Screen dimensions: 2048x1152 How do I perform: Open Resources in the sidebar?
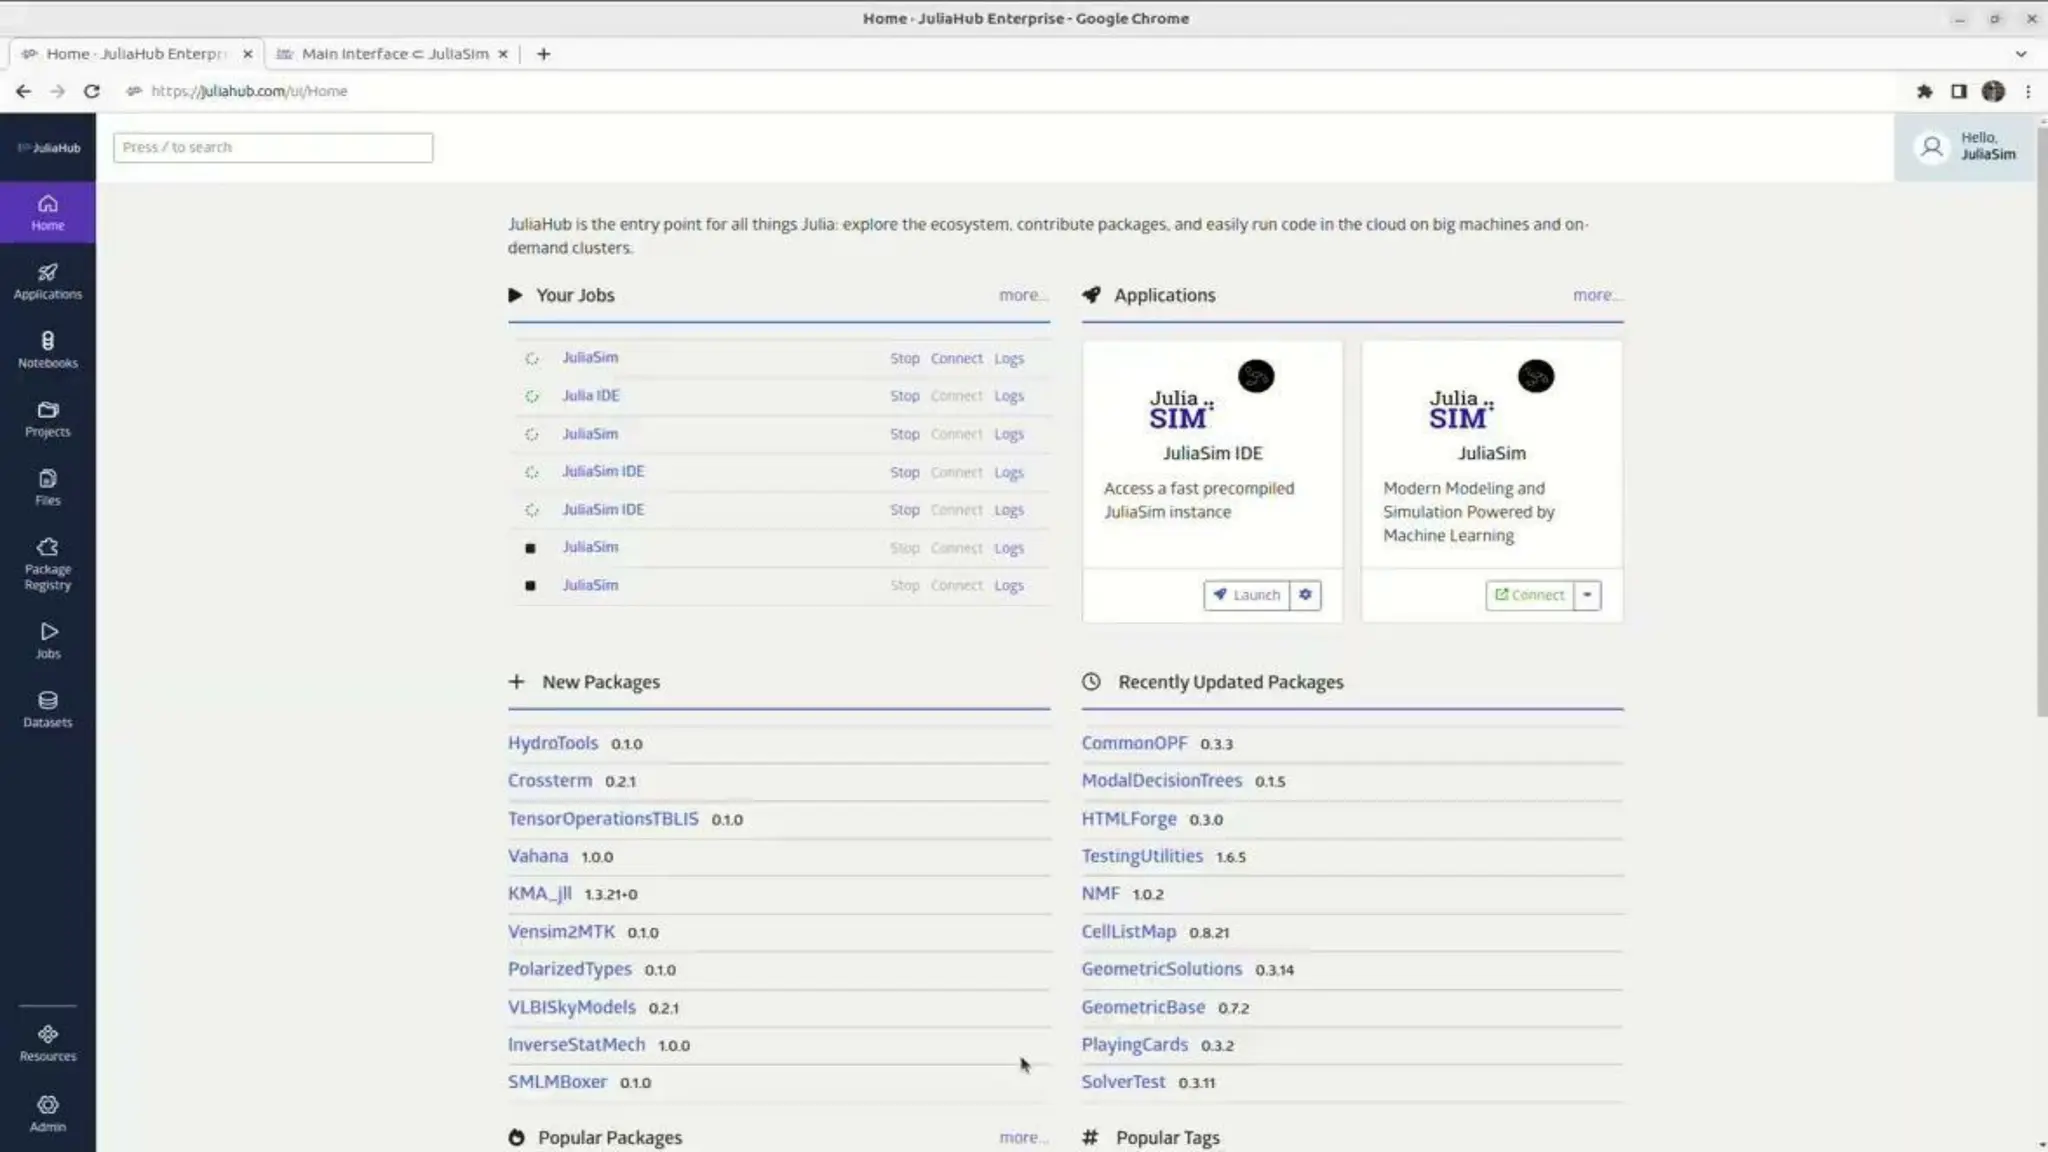coord(47,1042)
